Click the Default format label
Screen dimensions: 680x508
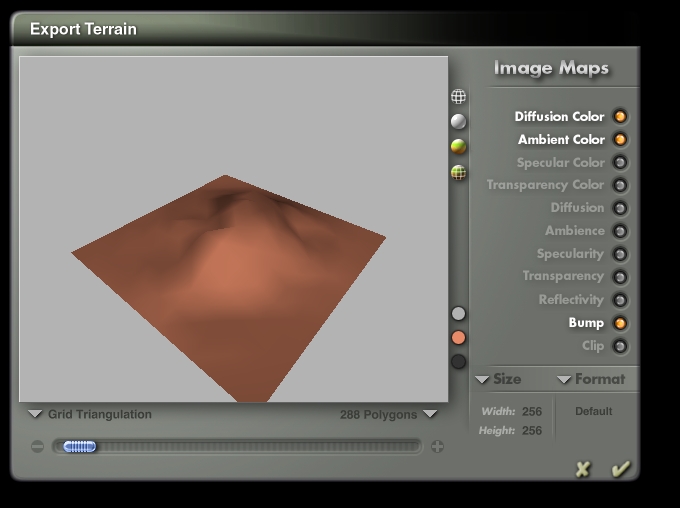point(593,411)
